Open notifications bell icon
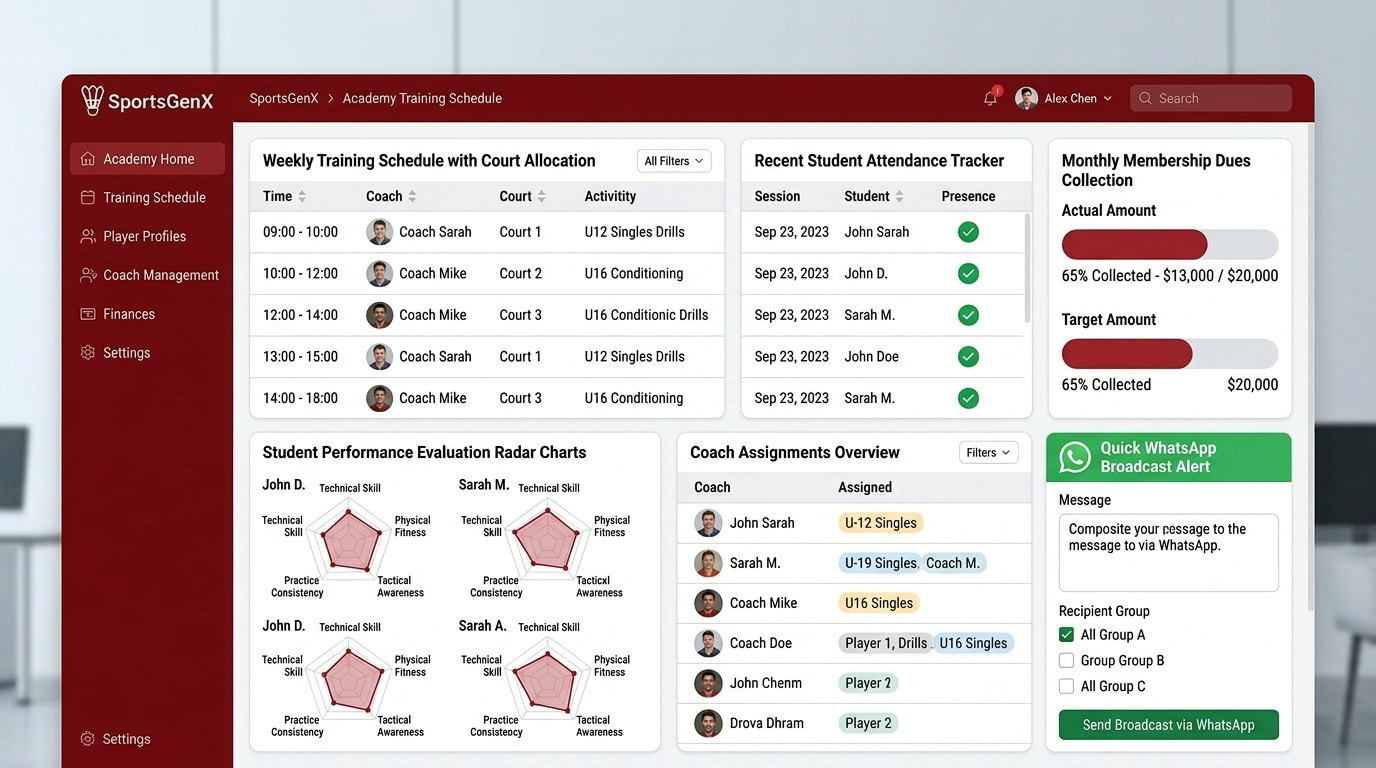The width and height of the screenshot is (1376, 768). pos(990,98)
